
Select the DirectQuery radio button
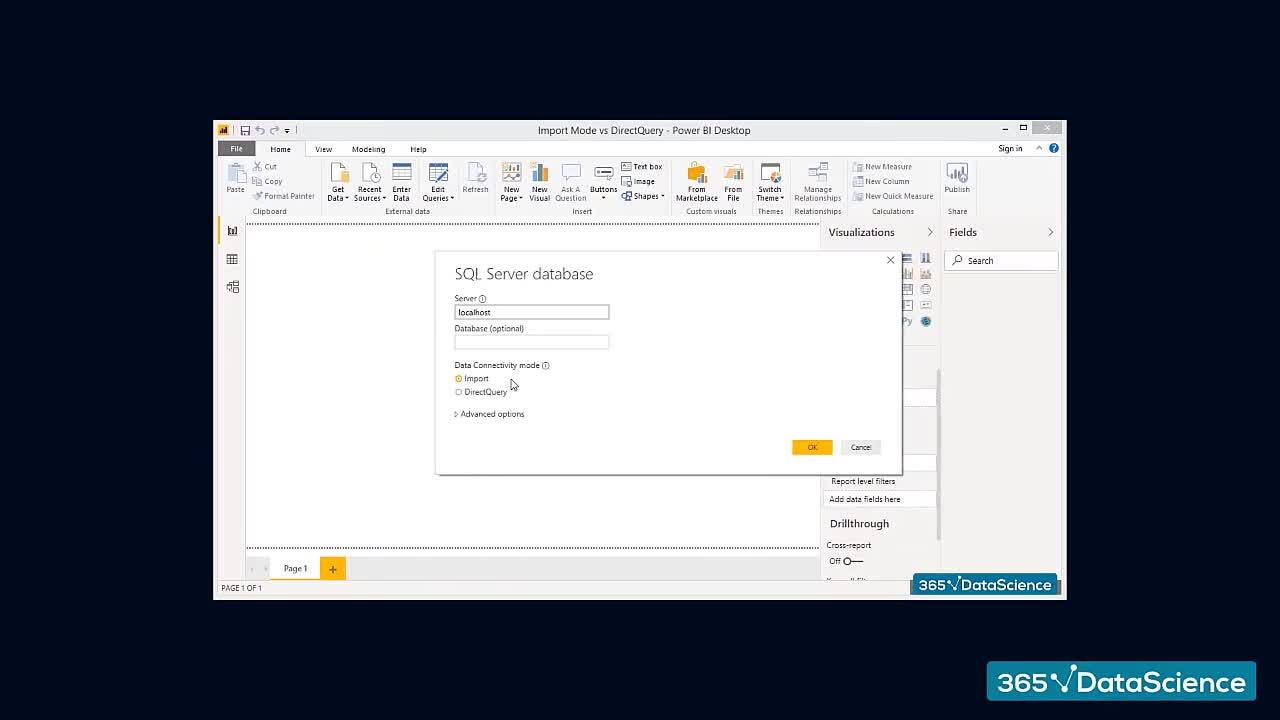pyautogui.click(x=459, y=392)
